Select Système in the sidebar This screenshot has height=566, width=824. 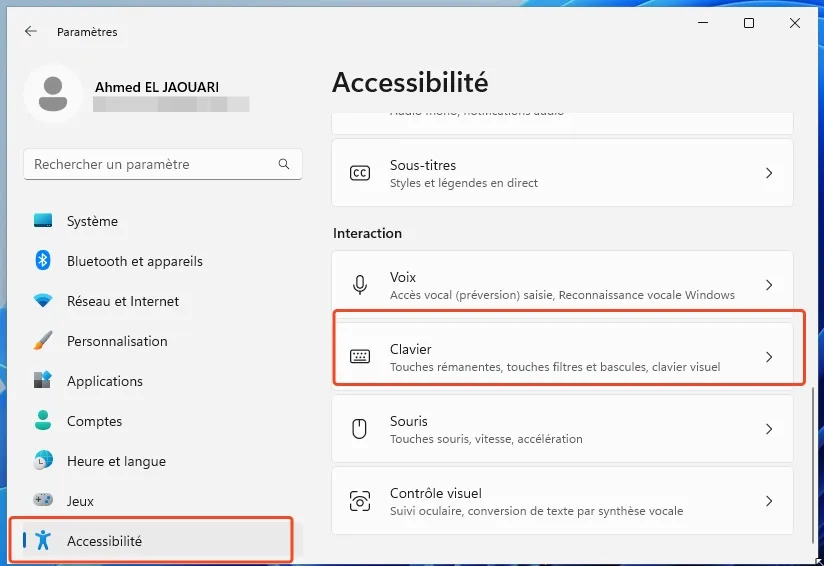coord(162,221)
